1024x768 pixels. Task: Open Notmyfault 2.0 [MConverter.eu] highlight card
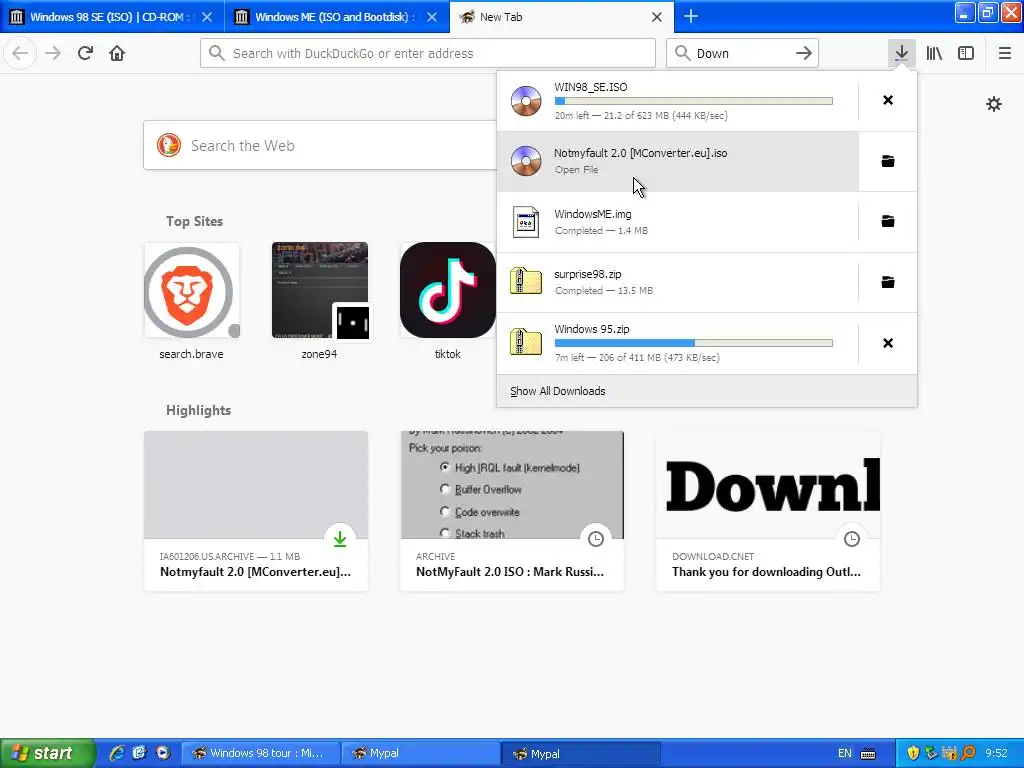[256, 511]
